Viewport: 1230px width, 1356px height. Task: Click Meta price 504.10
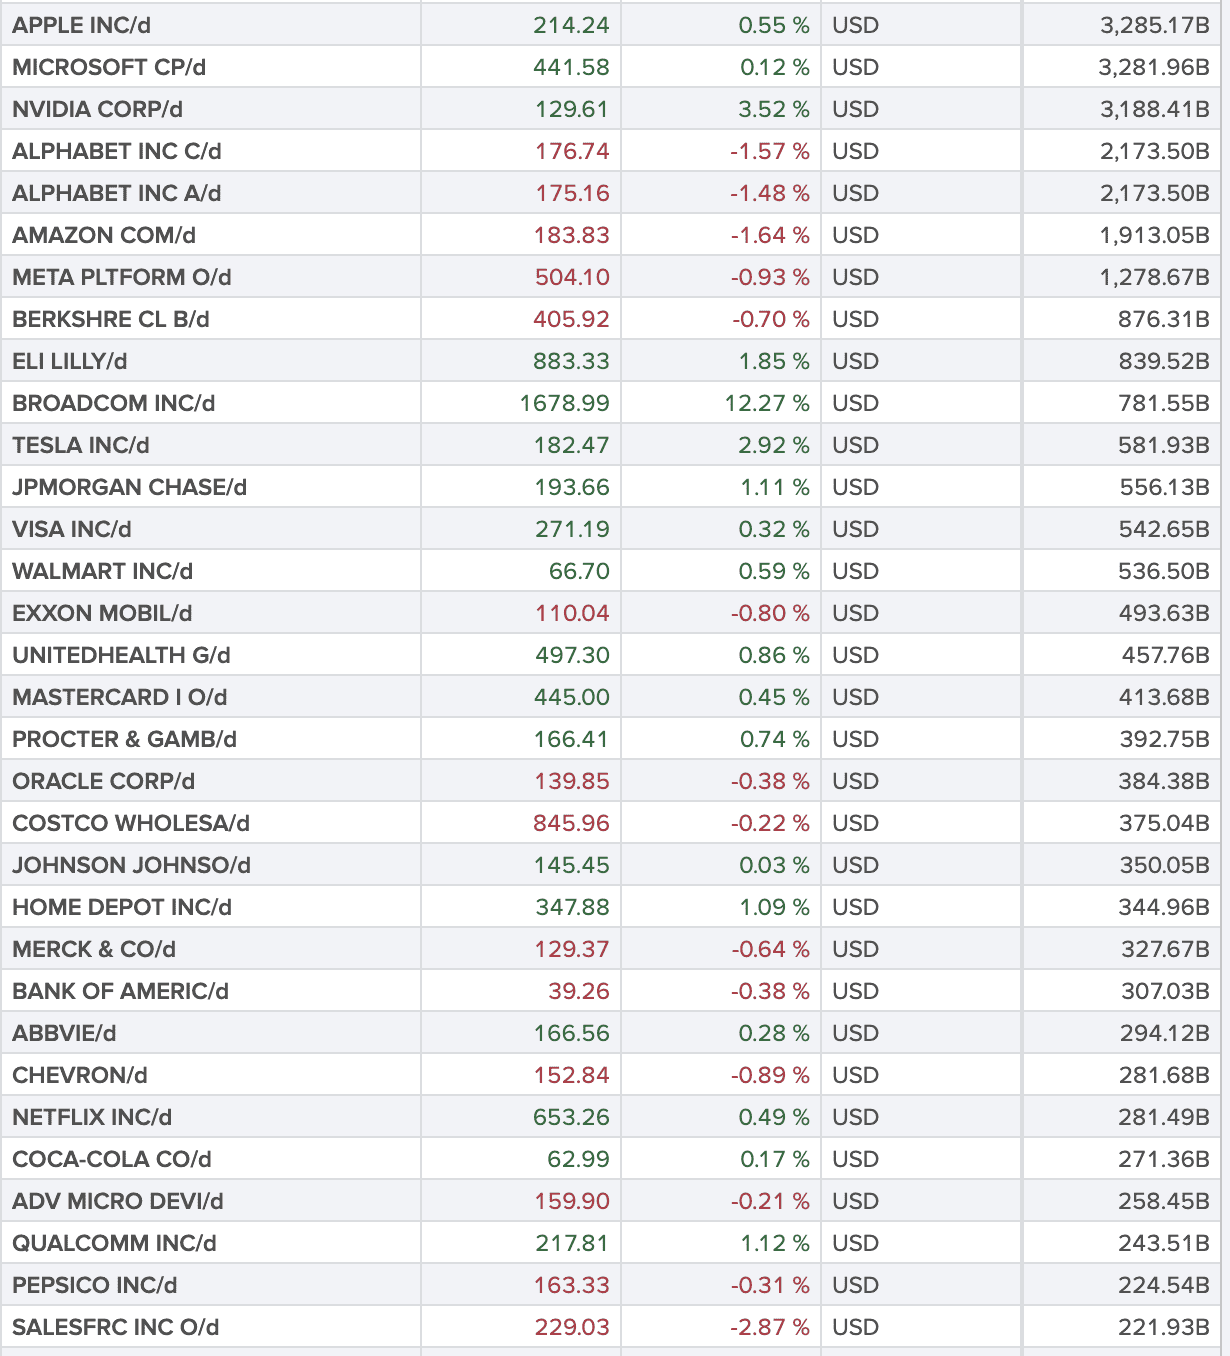point(572,277)
